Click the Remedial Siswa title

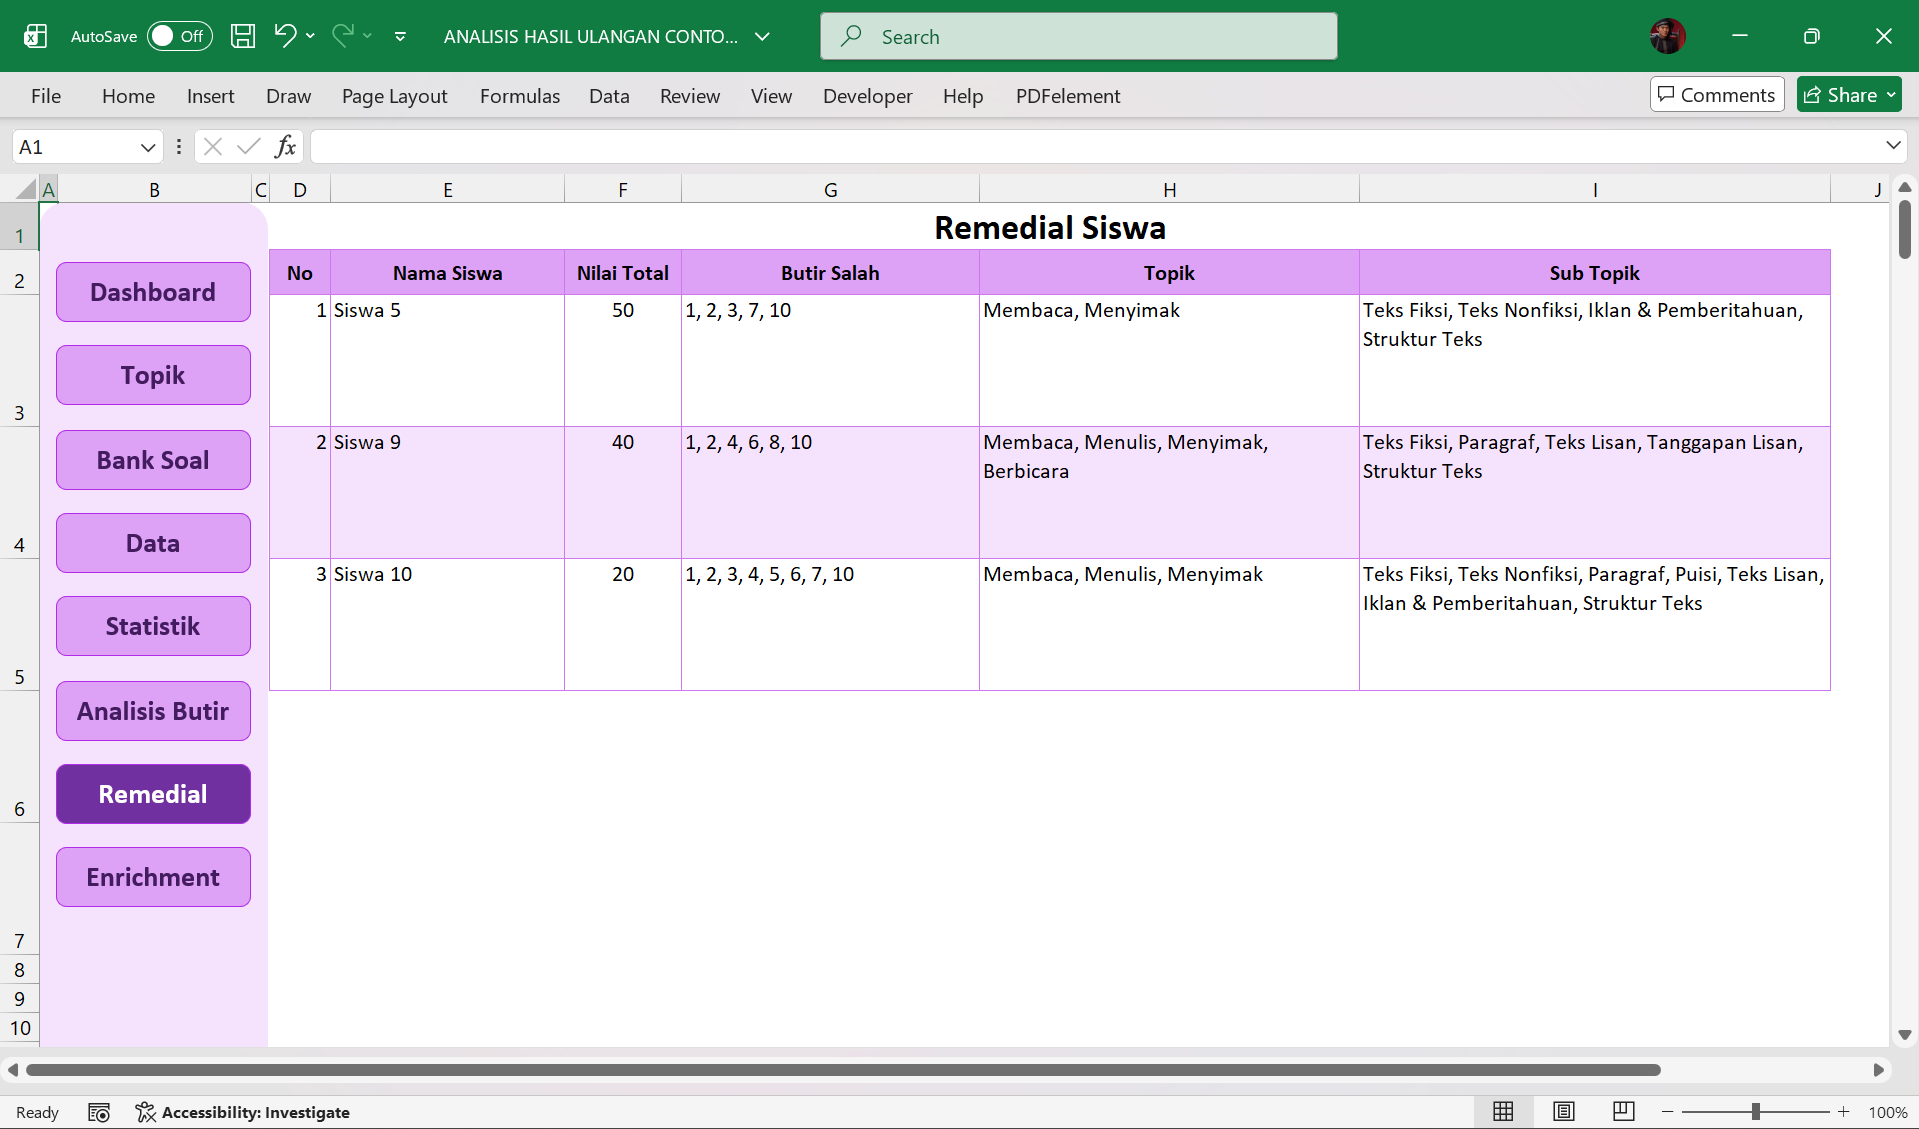(1049, 228)
